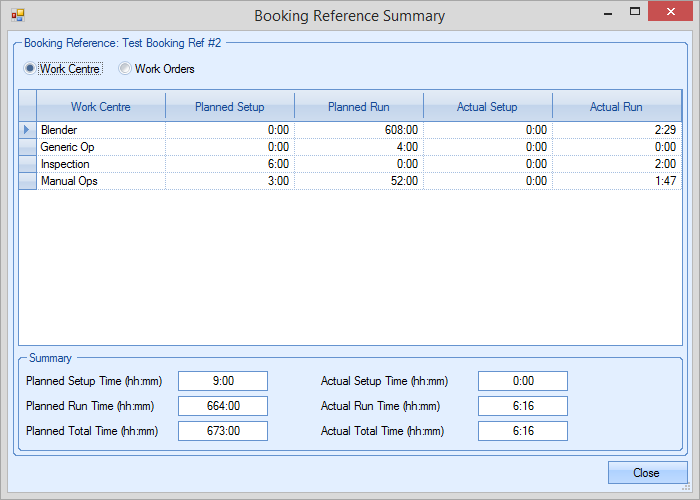Click the Planned Run column header
Screen dimensions: 700x500
click(358, 107)
